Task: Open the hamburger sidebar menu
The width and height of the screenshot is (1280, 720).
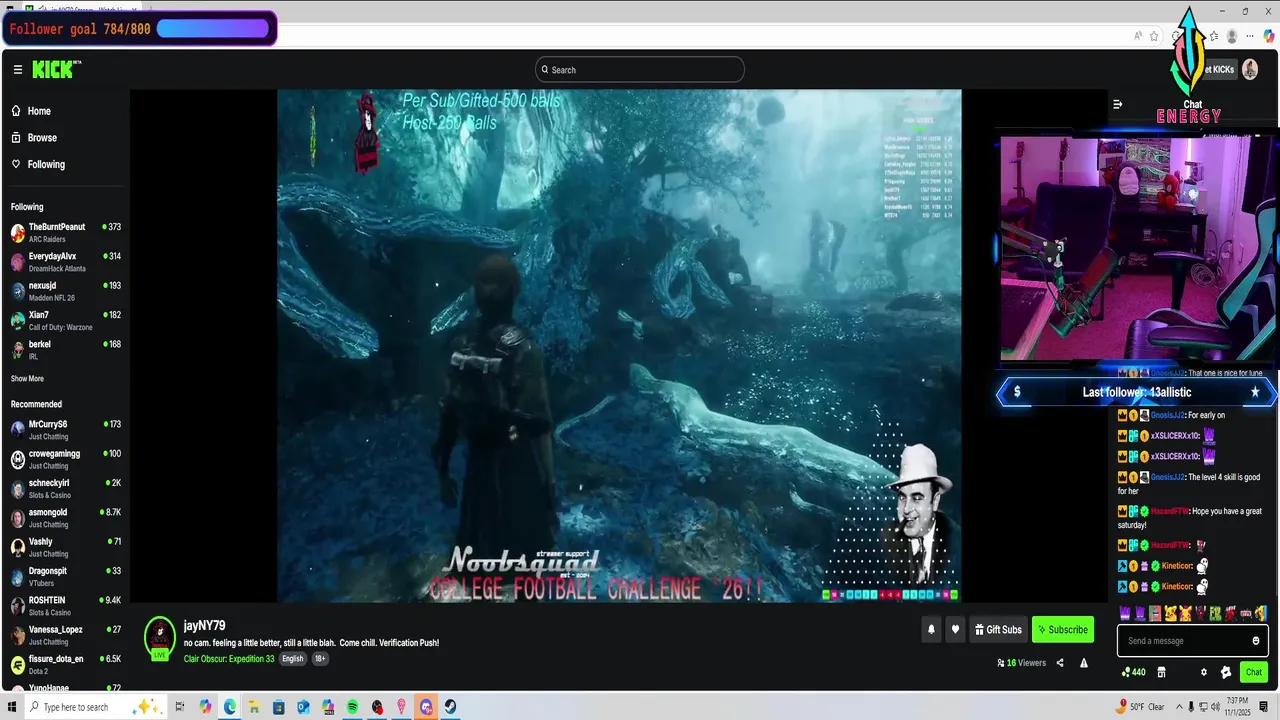Action: click(18, 69)
